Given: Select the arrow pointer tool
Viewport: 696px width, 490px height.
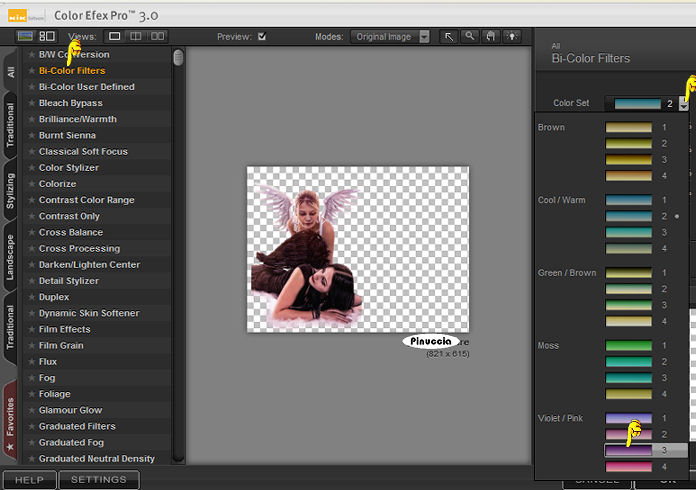Looking at the screenshot, I should (x=449, y=37).
